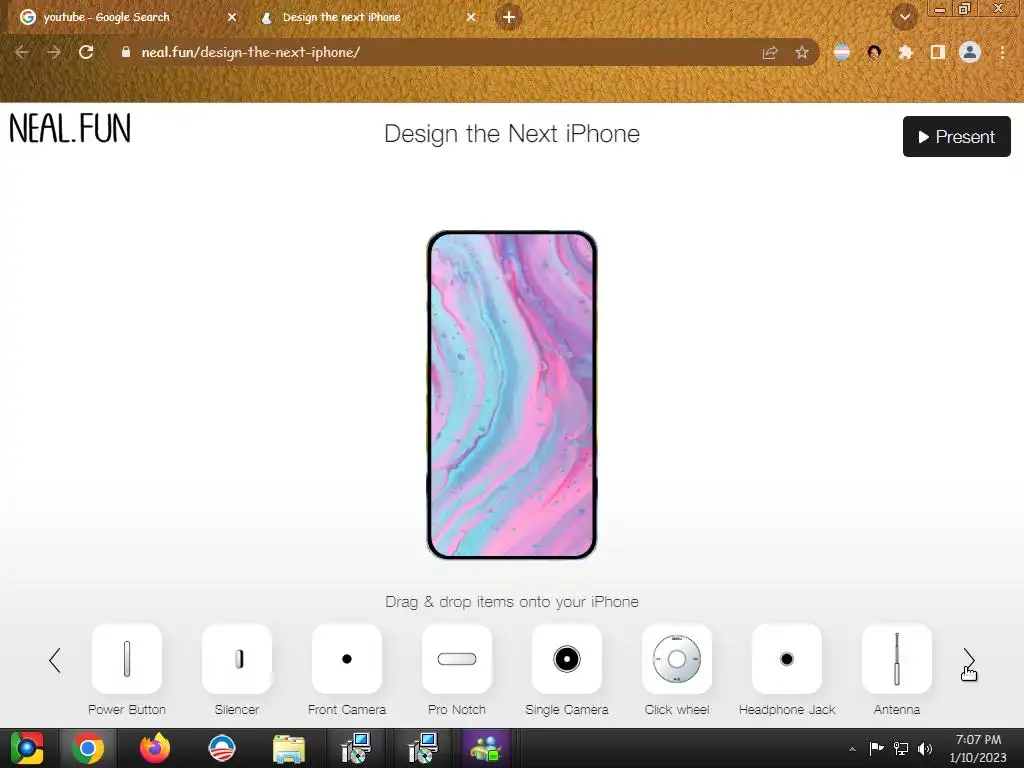The width and height of the screenshot is (1024, 768).
Task: Select the Pro Notch item
Action: (457, 658)
